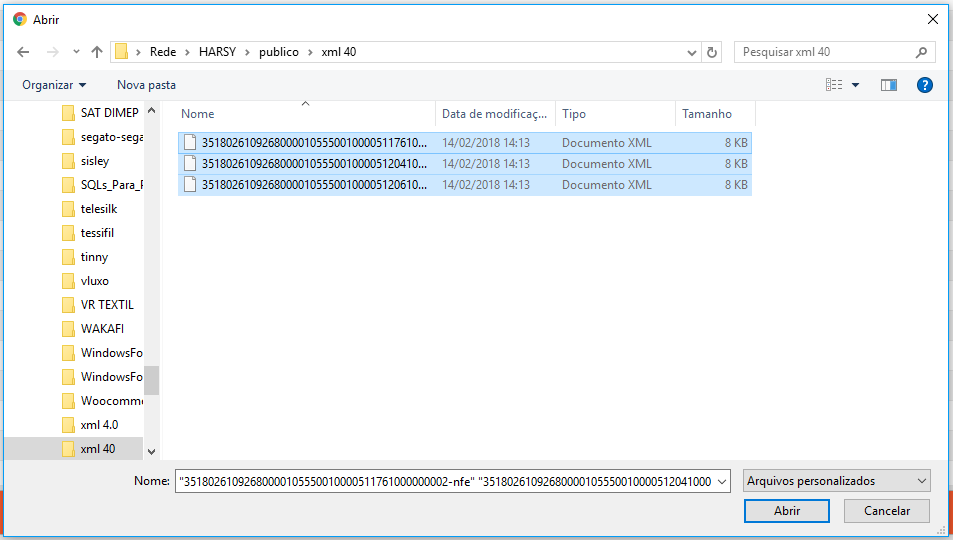953x540 pixels.
Task: Create a Nova pasta
Action: point(146,85)
